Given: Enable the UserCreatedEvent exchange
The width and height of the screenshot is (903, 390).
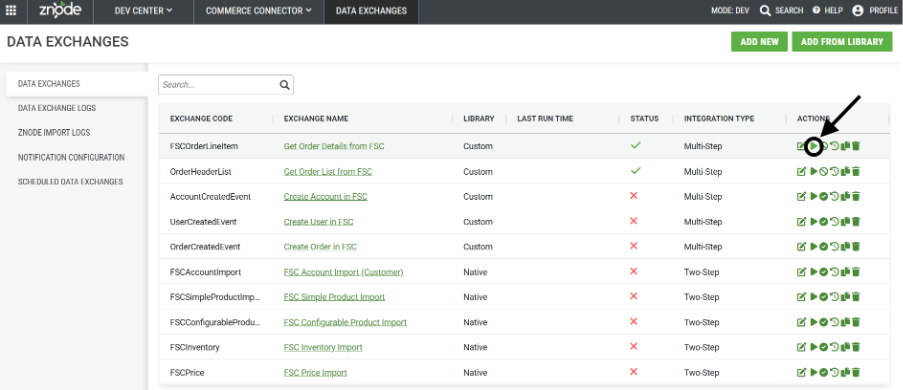Looking at the screenshot, I should click(824, 221).
